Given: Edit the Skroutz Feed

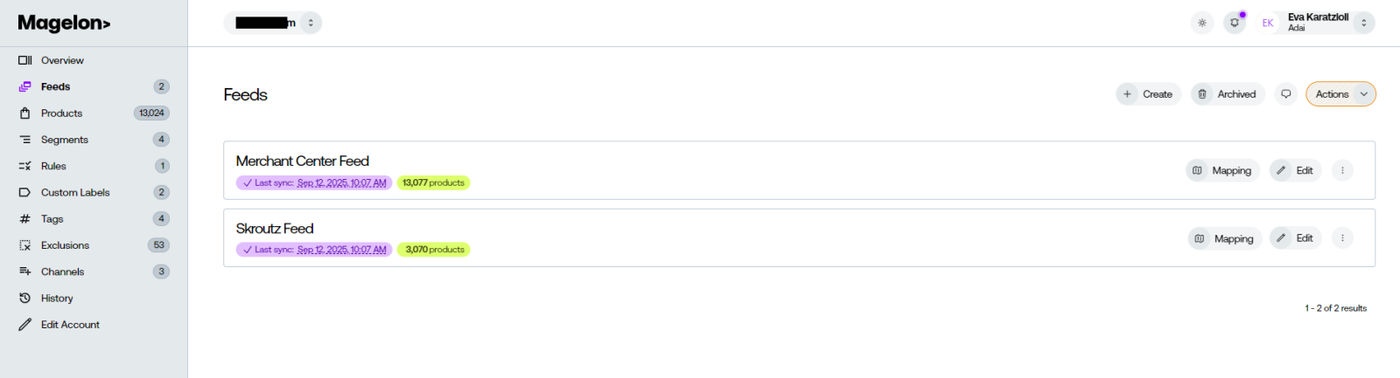Looking at the screenshot, I should [x=1296, y=238].
